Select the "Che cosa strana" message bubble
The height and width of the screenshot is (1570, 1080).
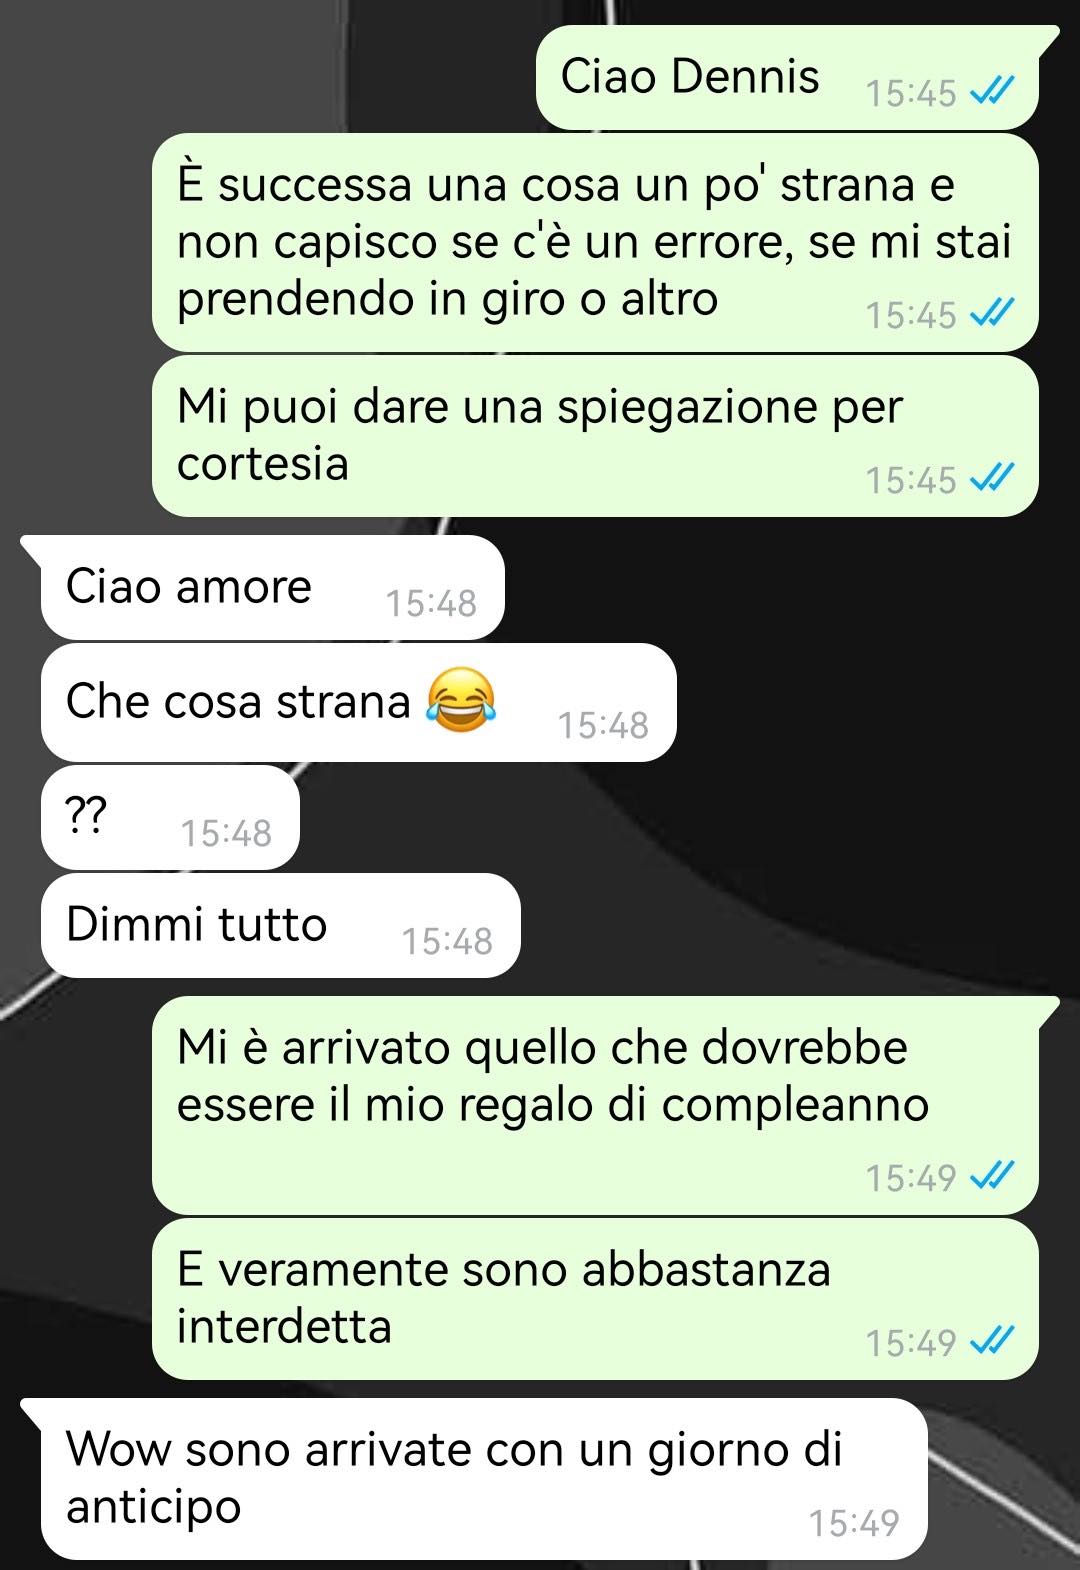point(359,702)
